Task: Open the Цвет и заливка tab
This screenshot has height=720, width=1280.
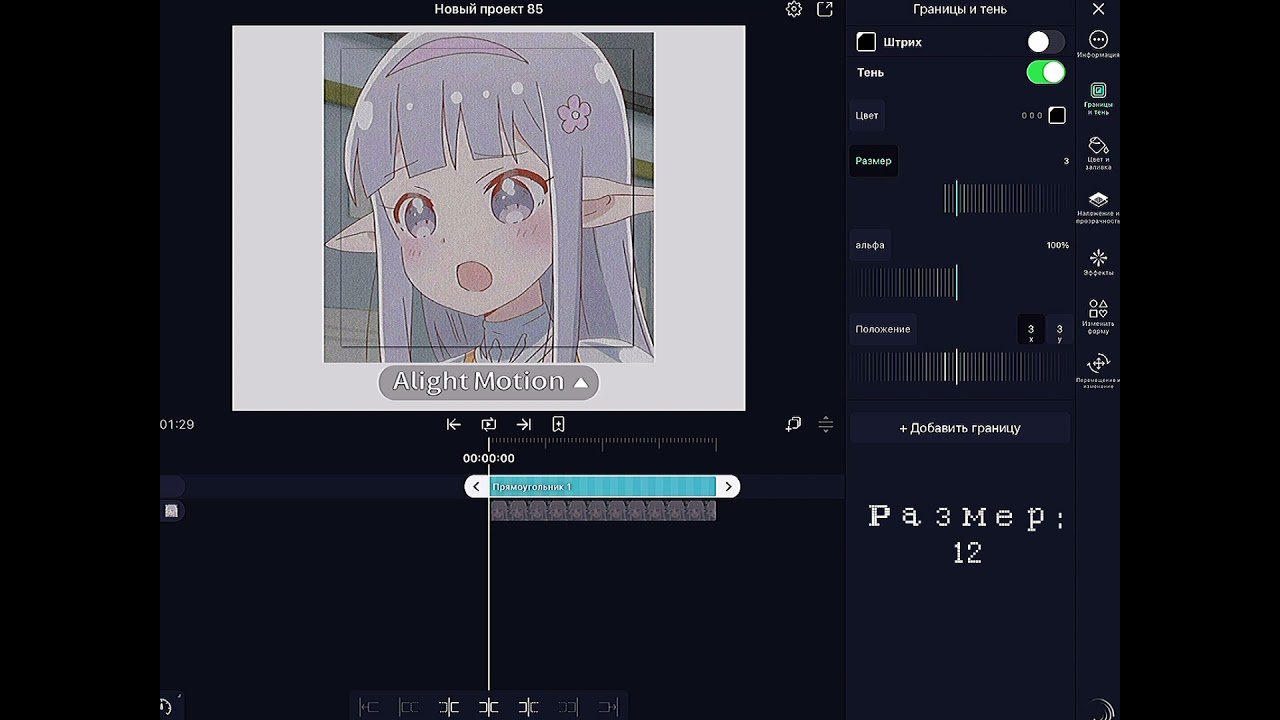Action: pos(1098,153)
